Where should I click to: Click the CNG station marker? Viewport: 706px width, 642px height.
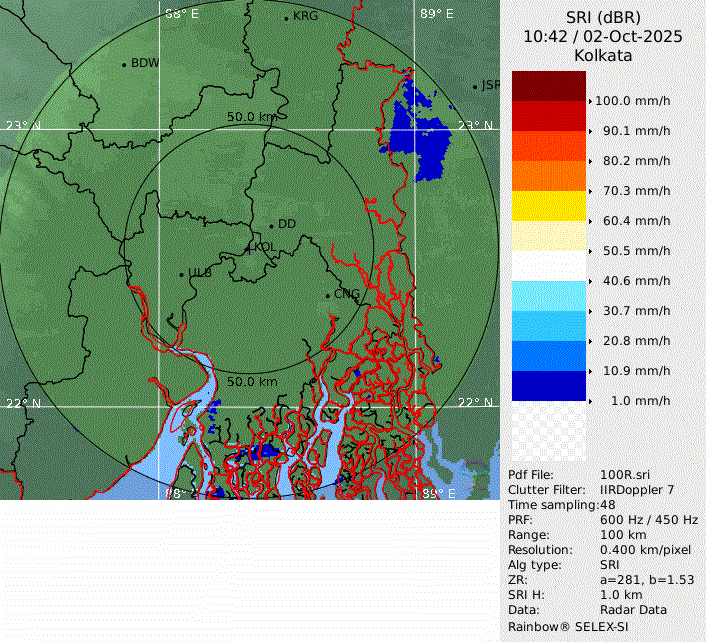327,295
